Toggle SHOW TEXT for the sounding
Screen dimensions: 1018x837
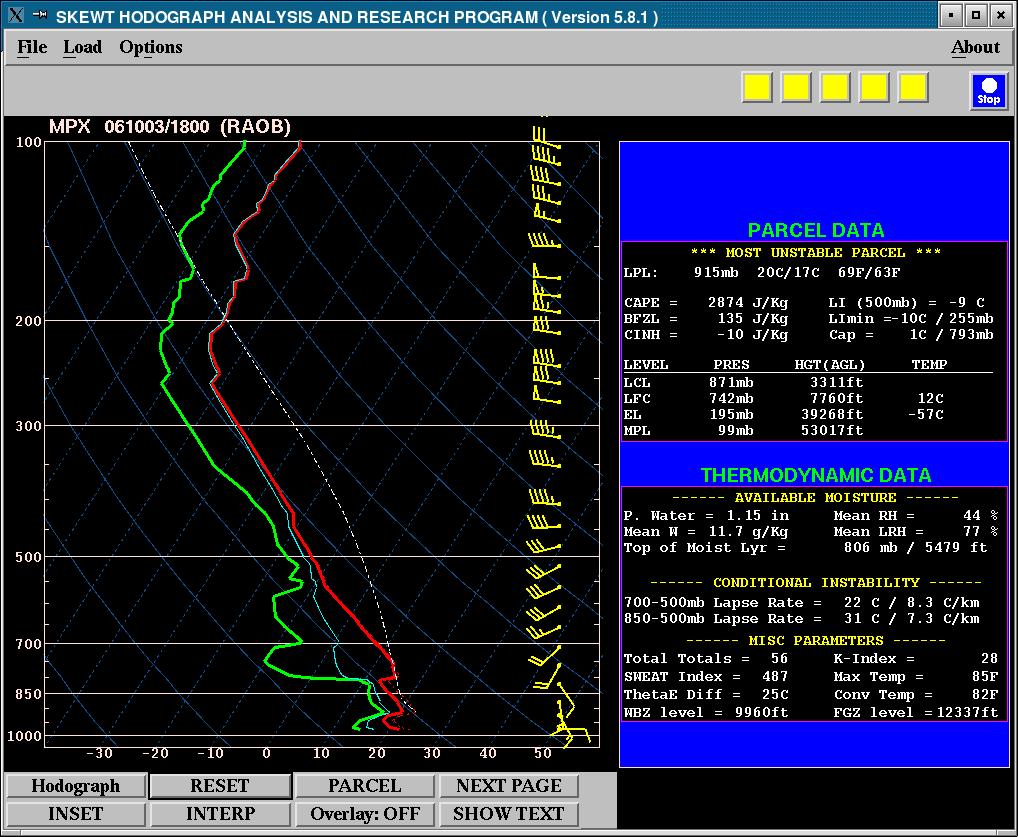coord(508,814)
